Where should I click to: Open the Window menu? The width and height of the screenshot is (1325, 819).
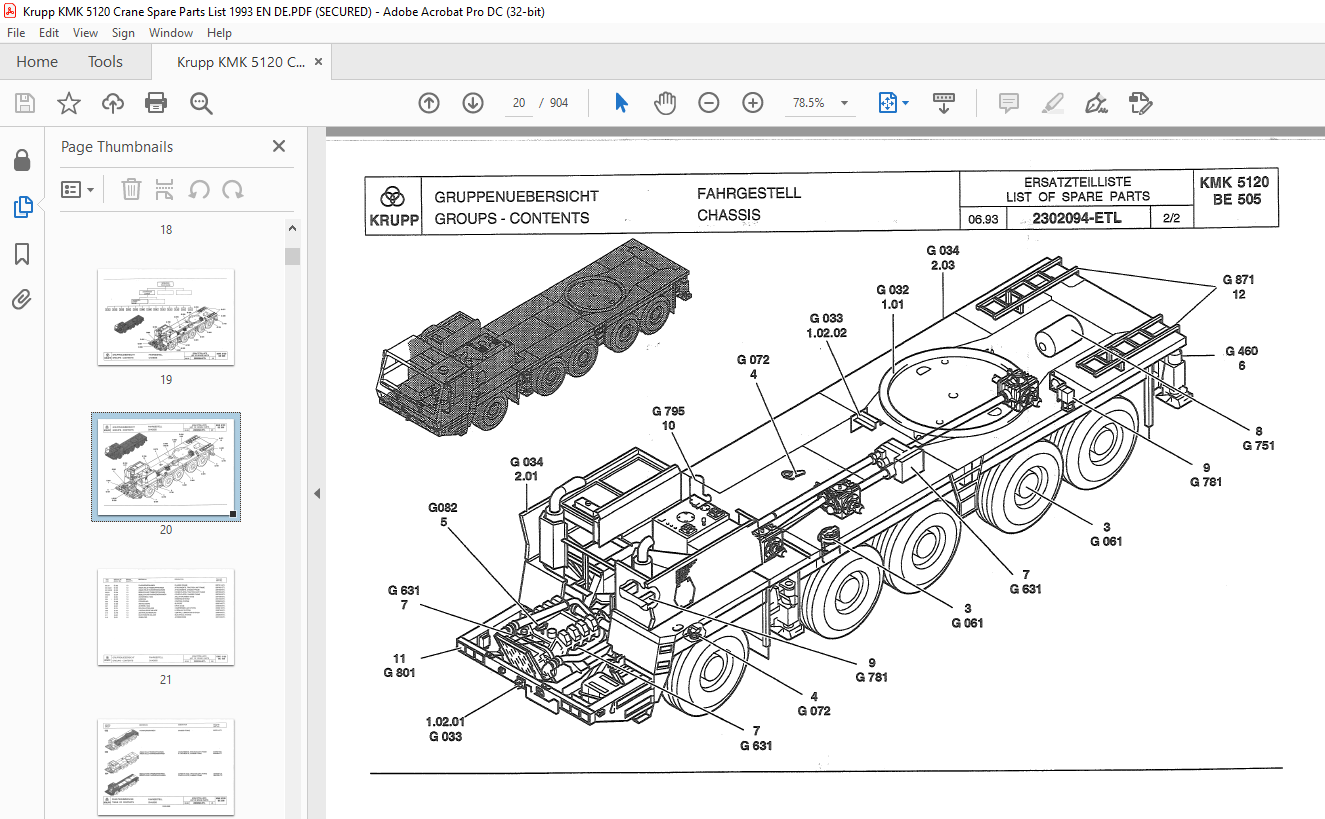click(171, 32)
